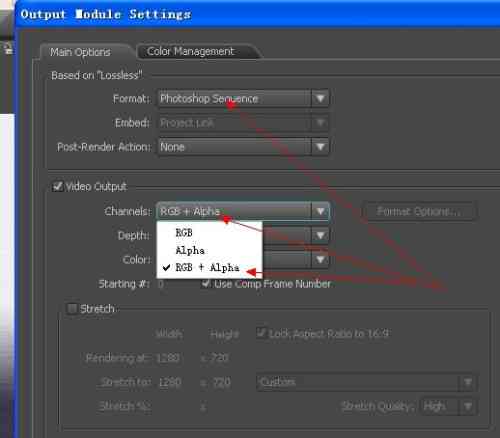Viewport: 500px width, 438px height.
Task: Open the Format dropdown arrow
Action: pos(320,99)
